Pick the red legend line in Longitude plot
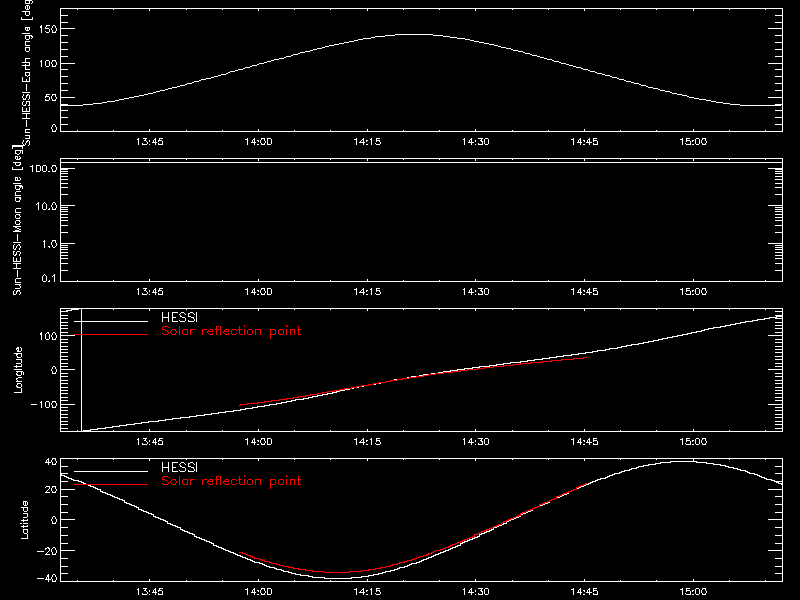Viewport: 800px width, 600px height. (111, 335)
